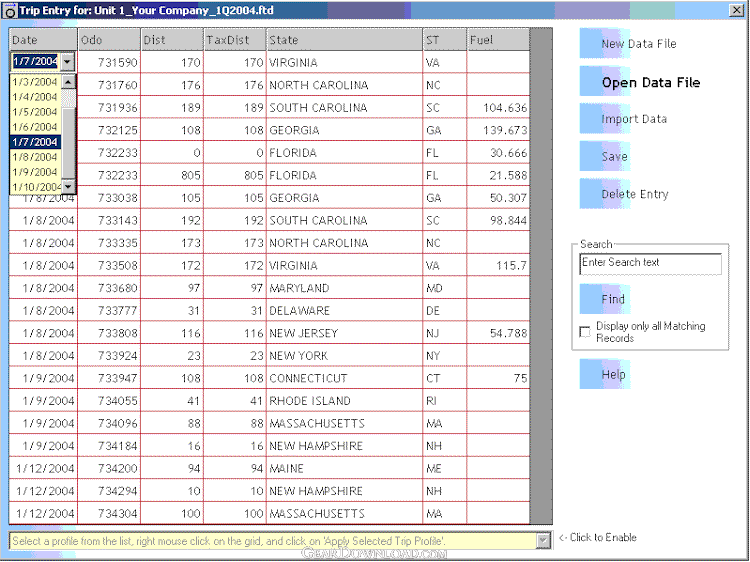Select the TaxDist column header
Image resolution: width=750 pixels, height=562 pixels.
[x=234, y=40]
